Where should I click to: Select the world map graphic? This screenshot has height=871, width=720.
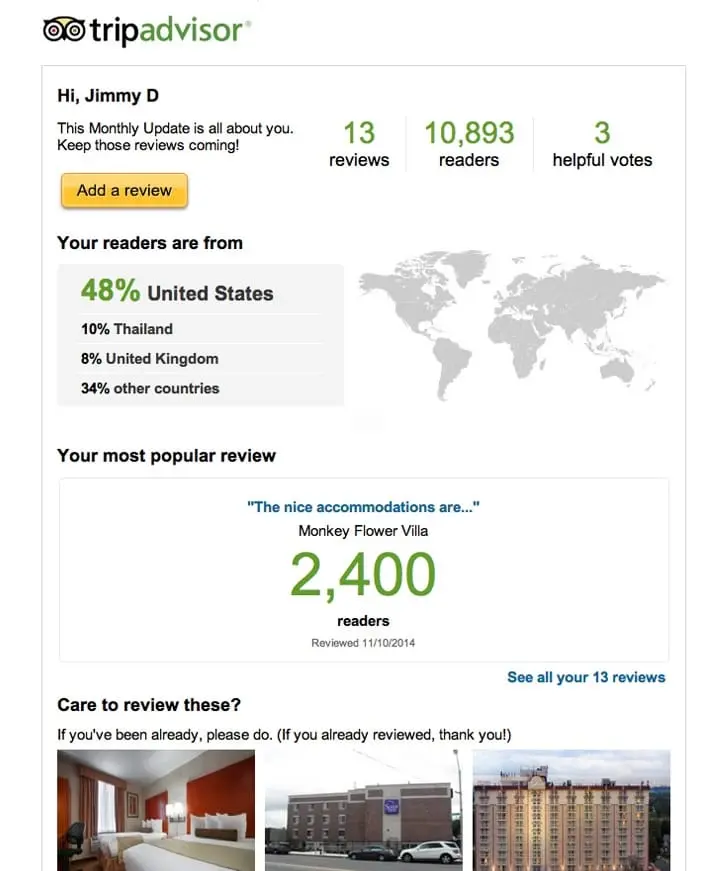tap(515, 330)
